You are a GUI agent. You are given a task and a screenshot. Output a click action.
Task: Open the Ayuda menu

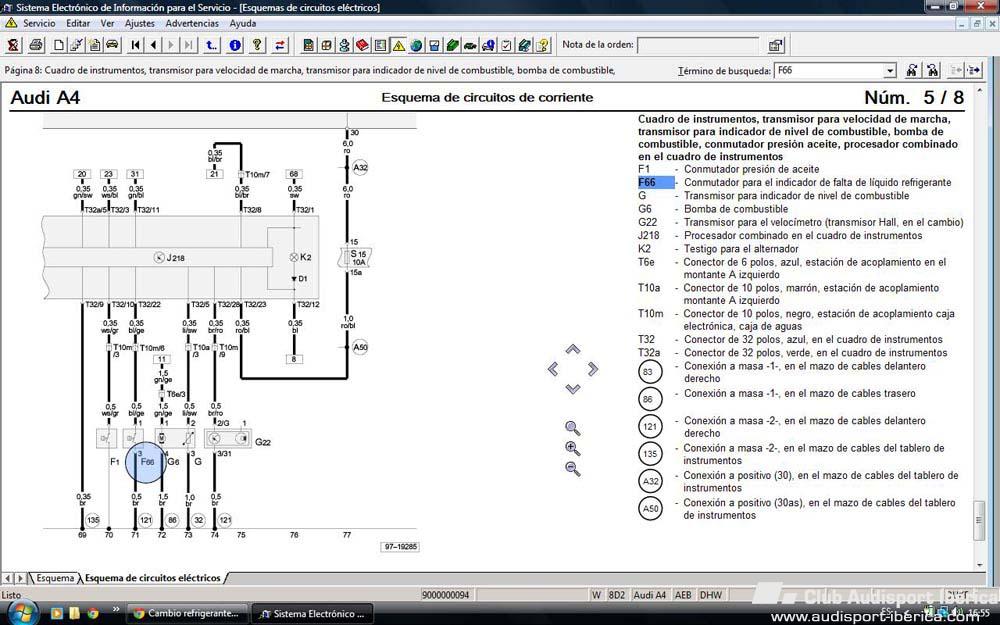(x=242, y=23)
